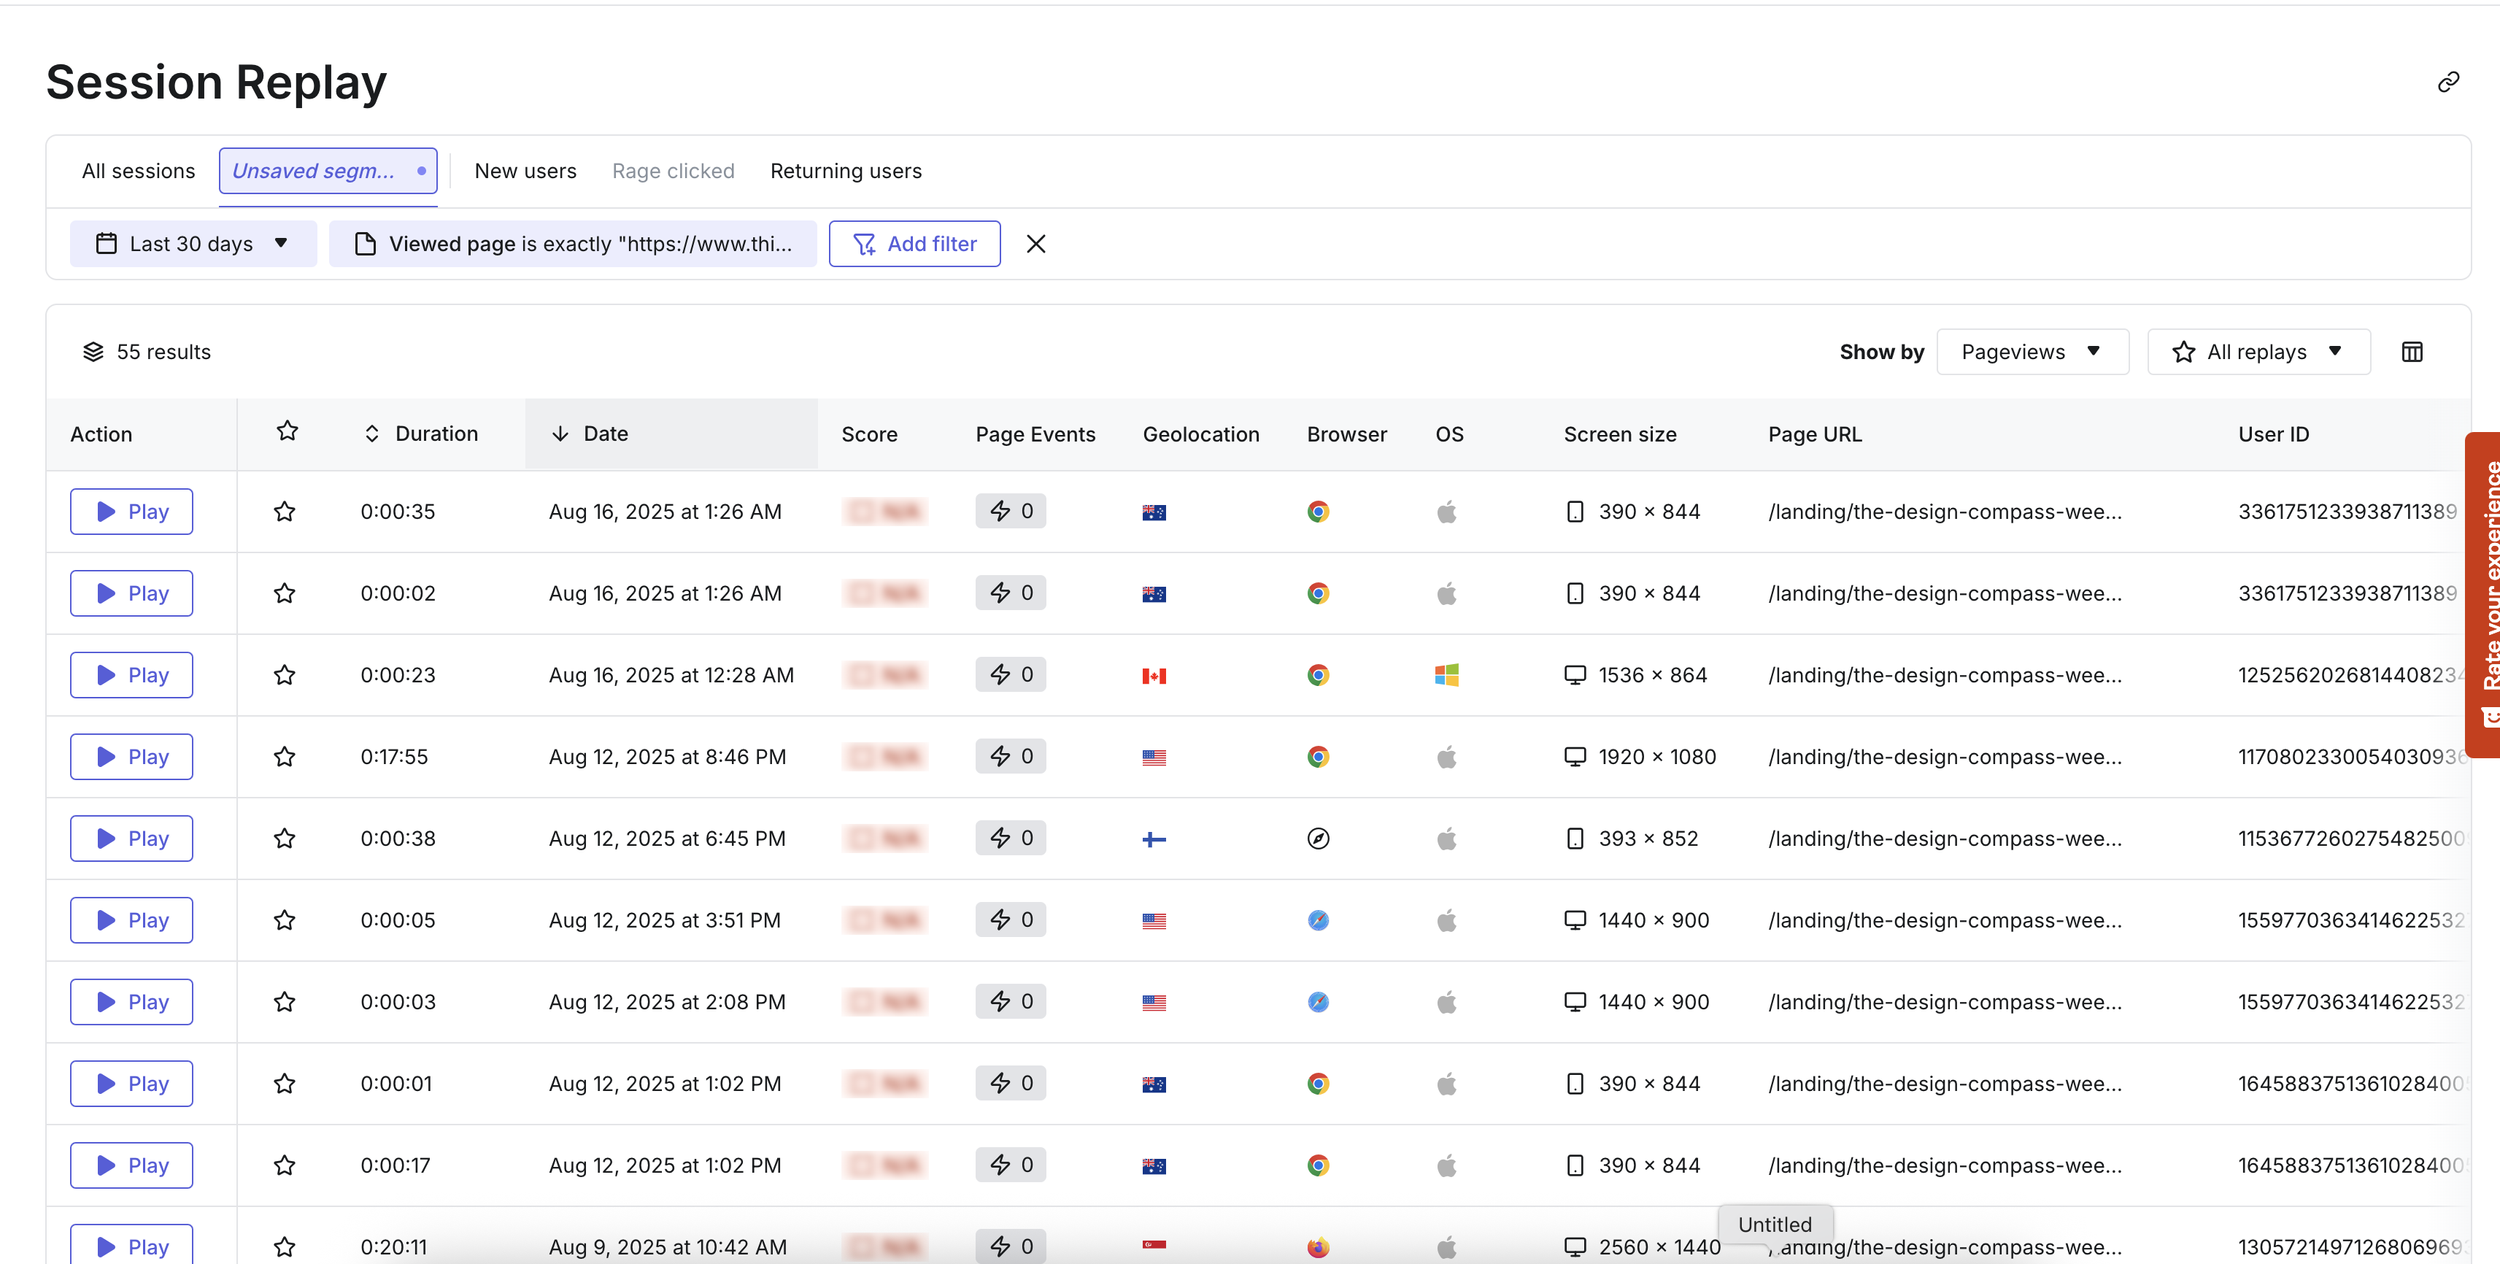The image size is (2500, 1264).
Task: Select the Returning users segment tab
Action: [x=846, y=171]
